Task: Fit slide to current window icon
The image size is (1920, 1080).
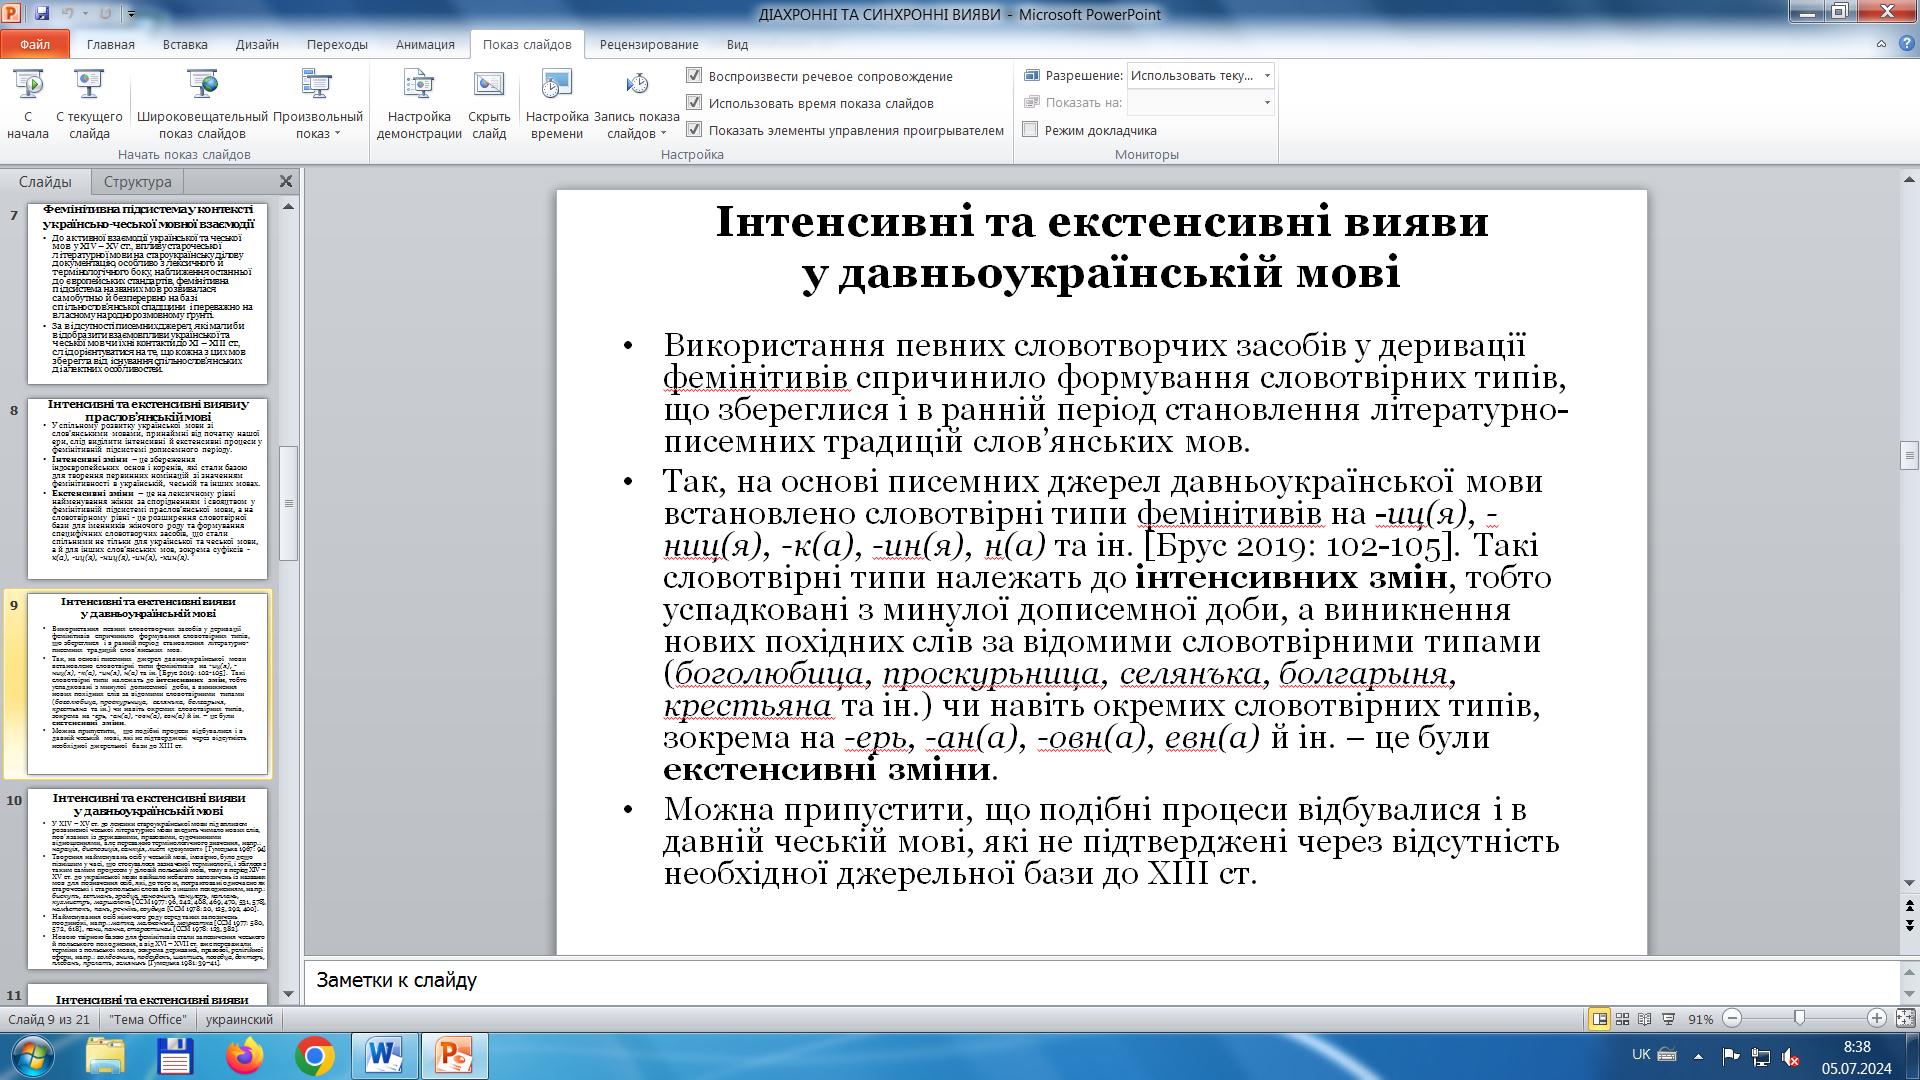Action: pos(1905,1019)
